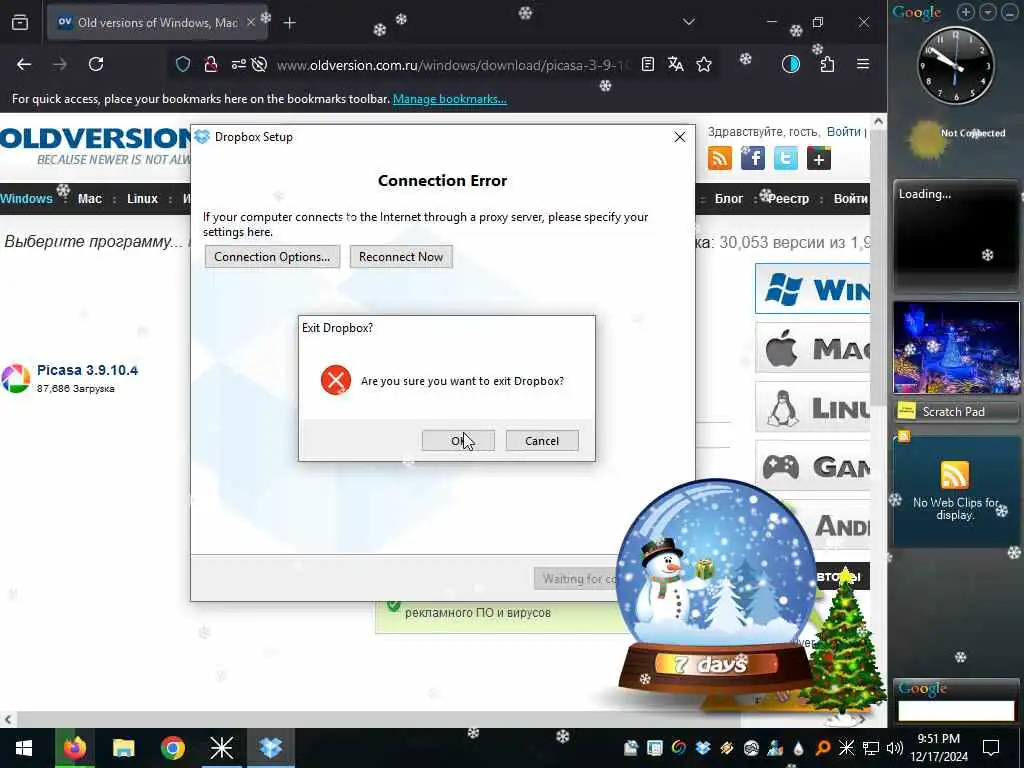Open the Реестр nav item
The width and height of the screenshot is (1024, 768).
[788, 199]
